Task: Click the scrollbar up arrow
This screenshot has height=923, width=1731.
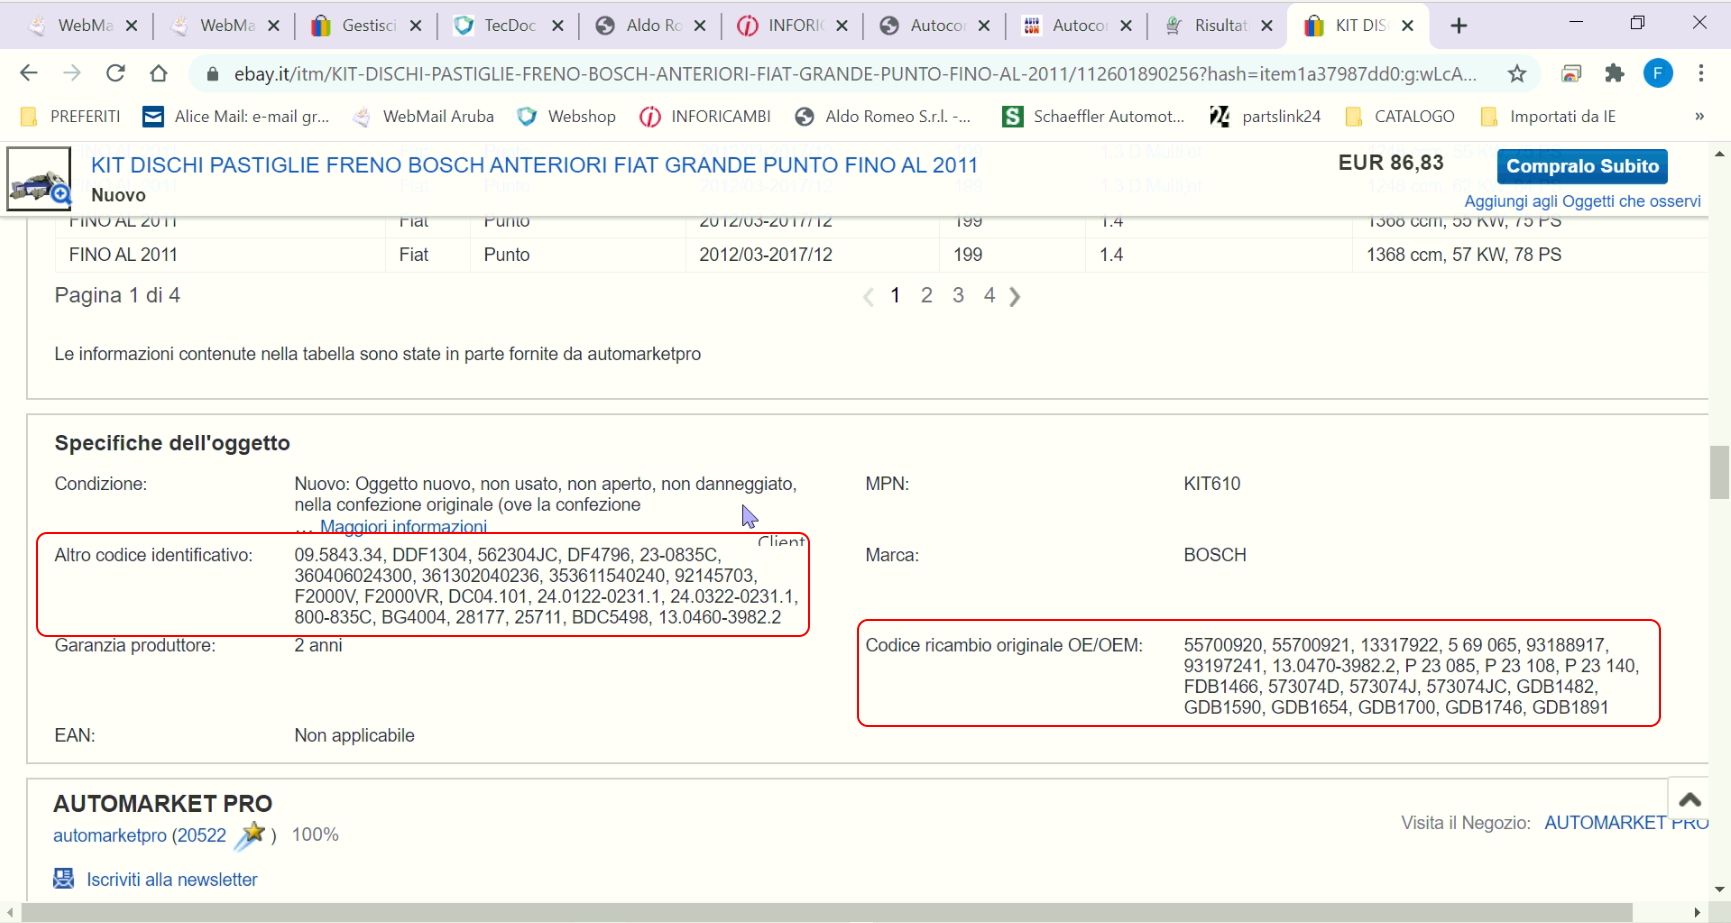Action: (x=1720, y=154)
